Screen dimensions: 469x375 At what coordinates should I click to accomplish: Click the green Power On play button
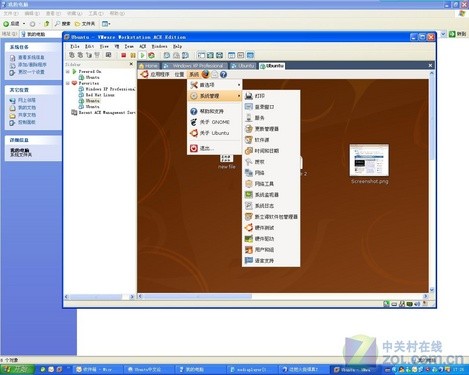[x=142, y=55]
